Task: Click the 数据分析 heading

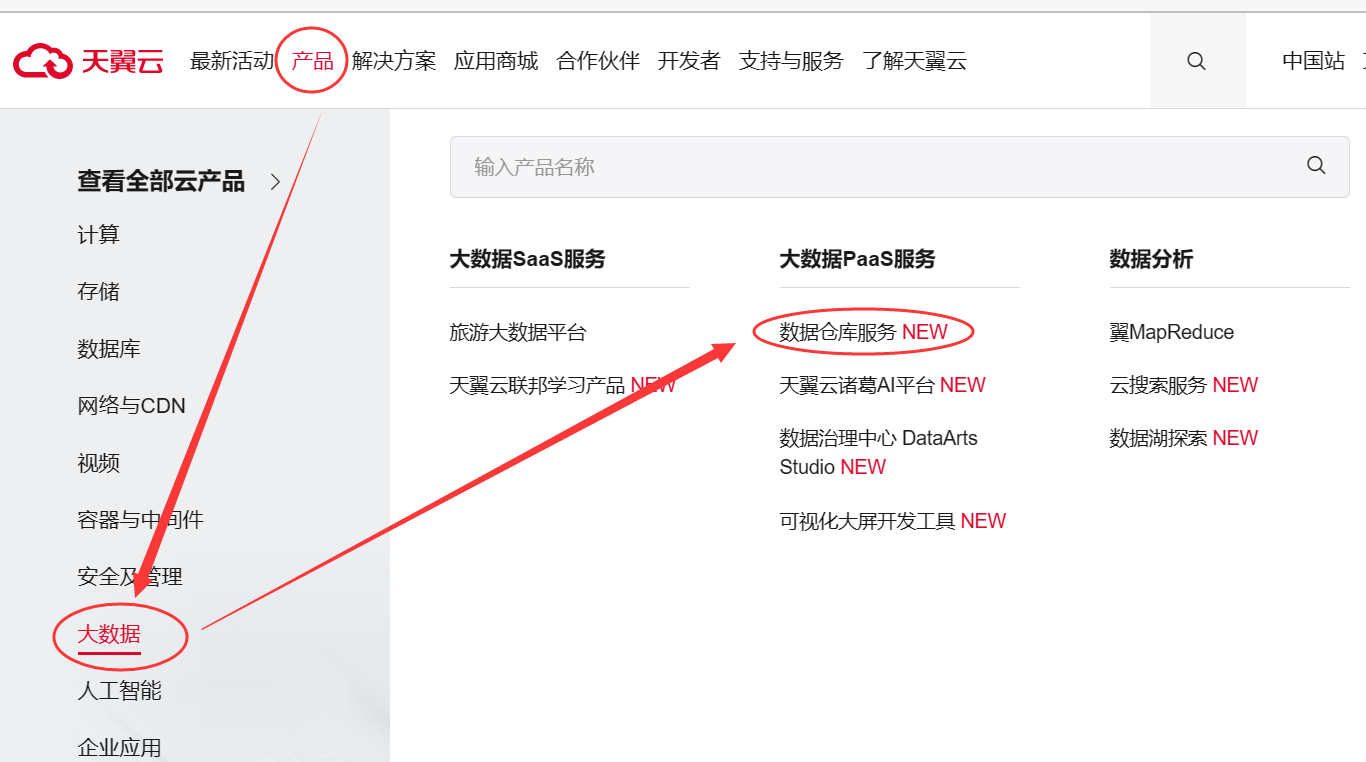Action: 1152,259
